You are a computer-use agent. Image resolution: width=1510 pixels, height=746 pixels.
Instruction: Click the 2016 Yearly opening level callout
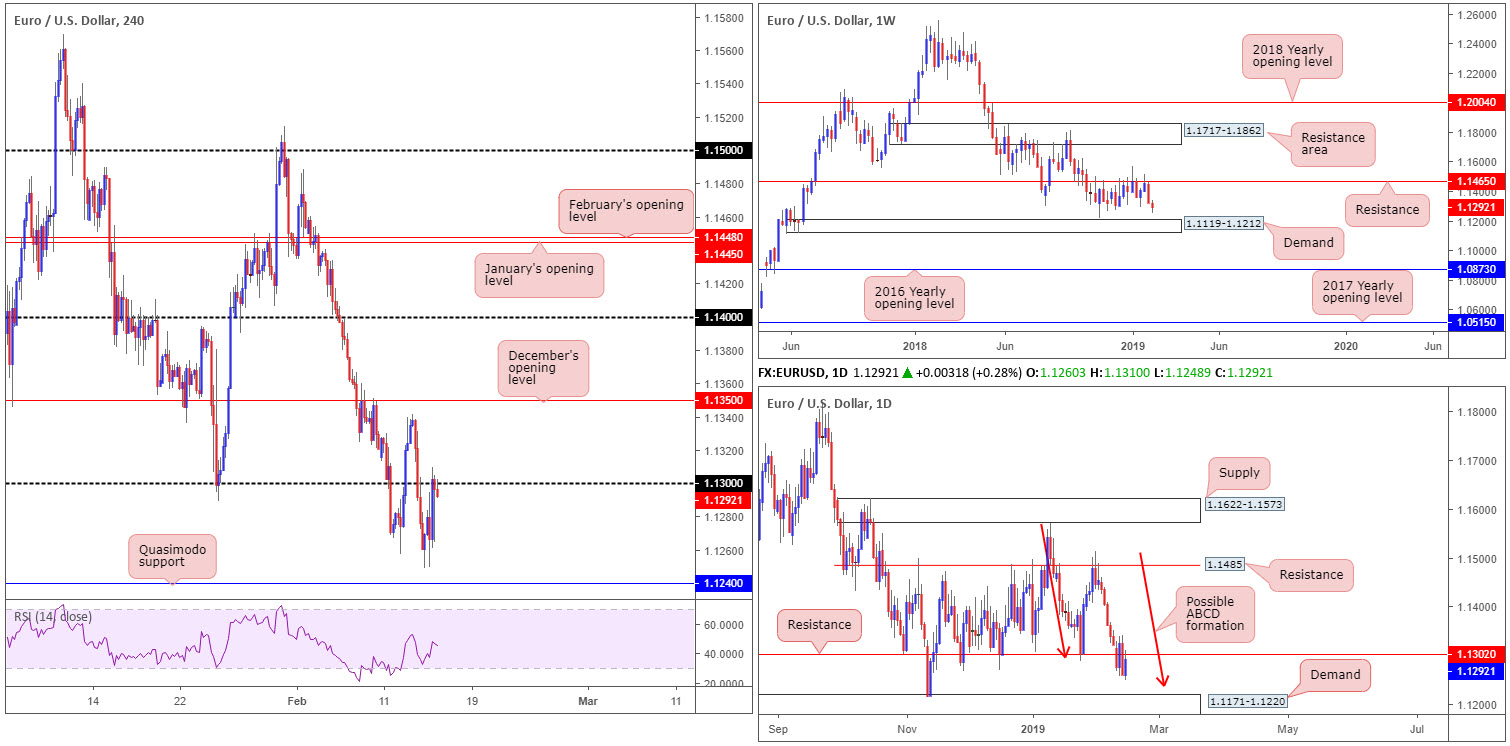click(913, 297)
